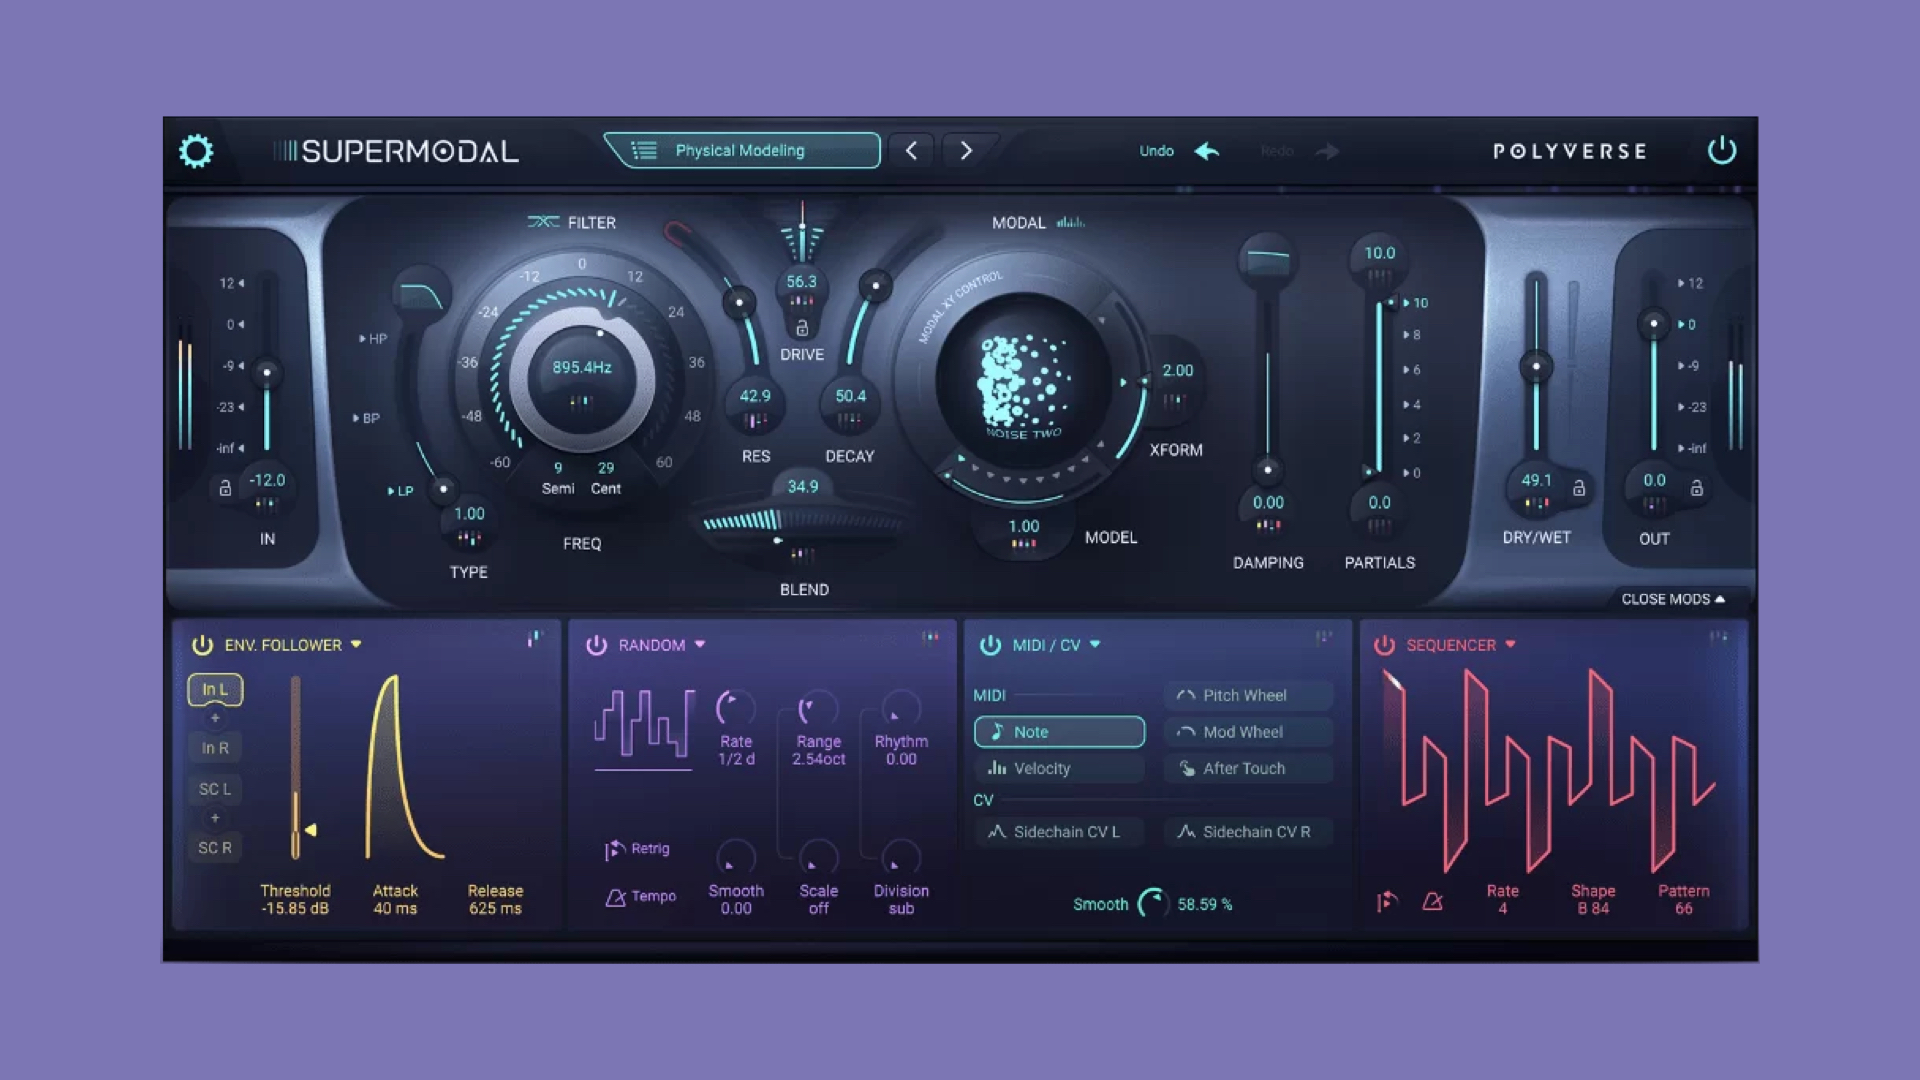Click the Random Range knob
Screen dimensions: 1920x1080
click(818, 708)
